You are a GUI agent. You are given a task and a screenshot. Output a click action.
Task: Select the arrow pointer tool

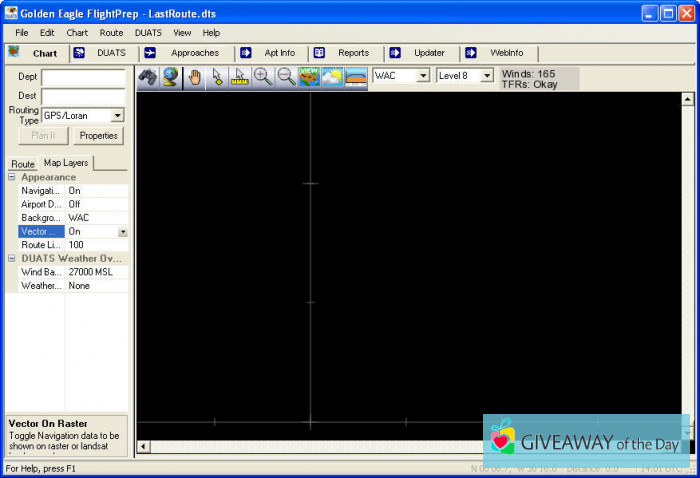pos(217,77)
